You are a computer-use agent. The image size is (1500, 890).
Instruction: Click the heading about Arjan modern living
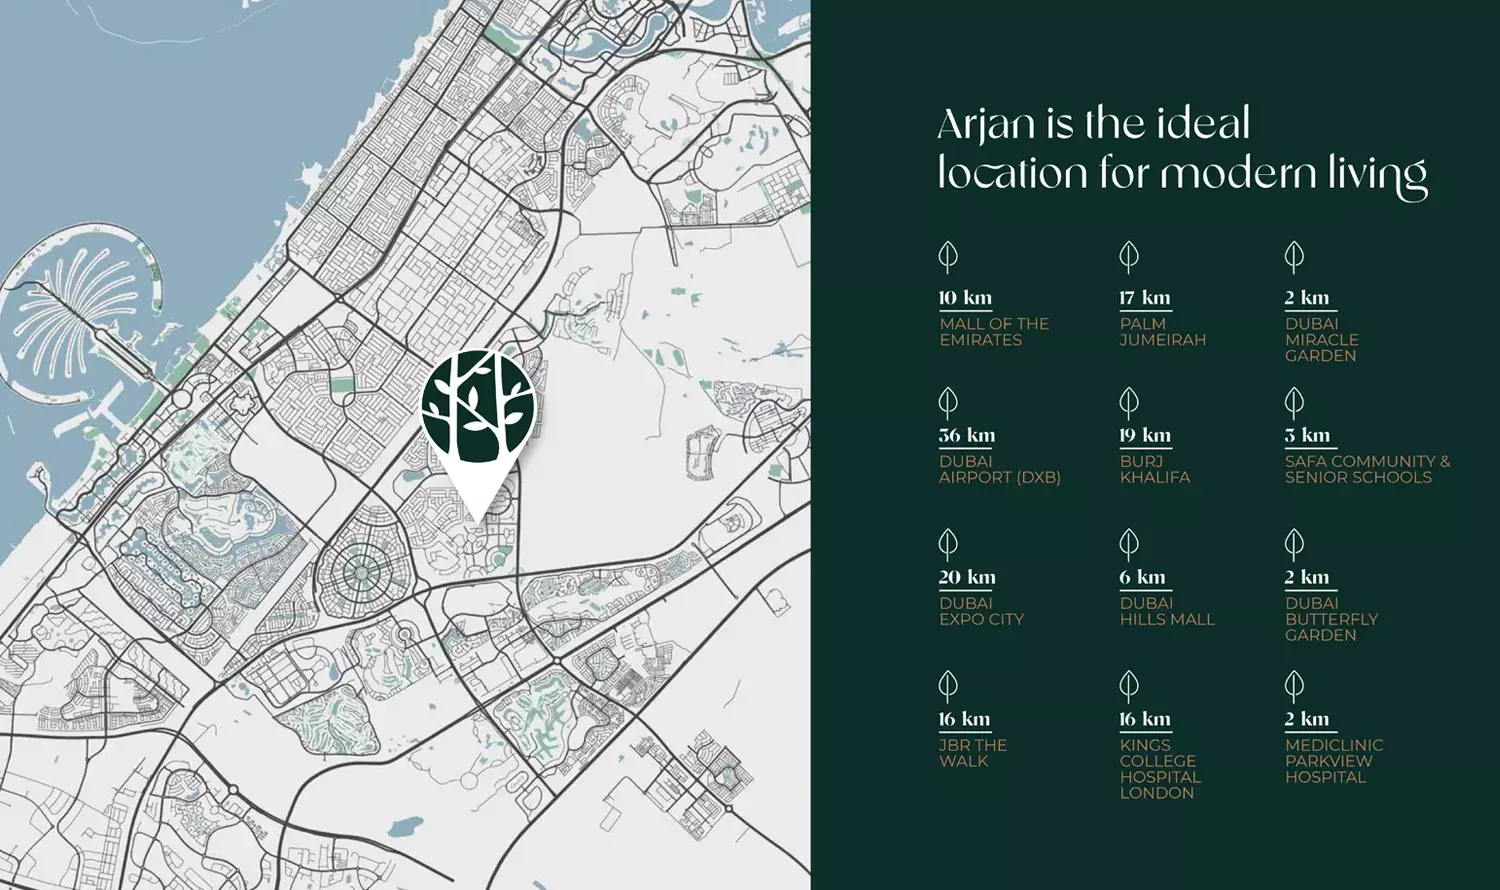click(x=1182, y=148)
